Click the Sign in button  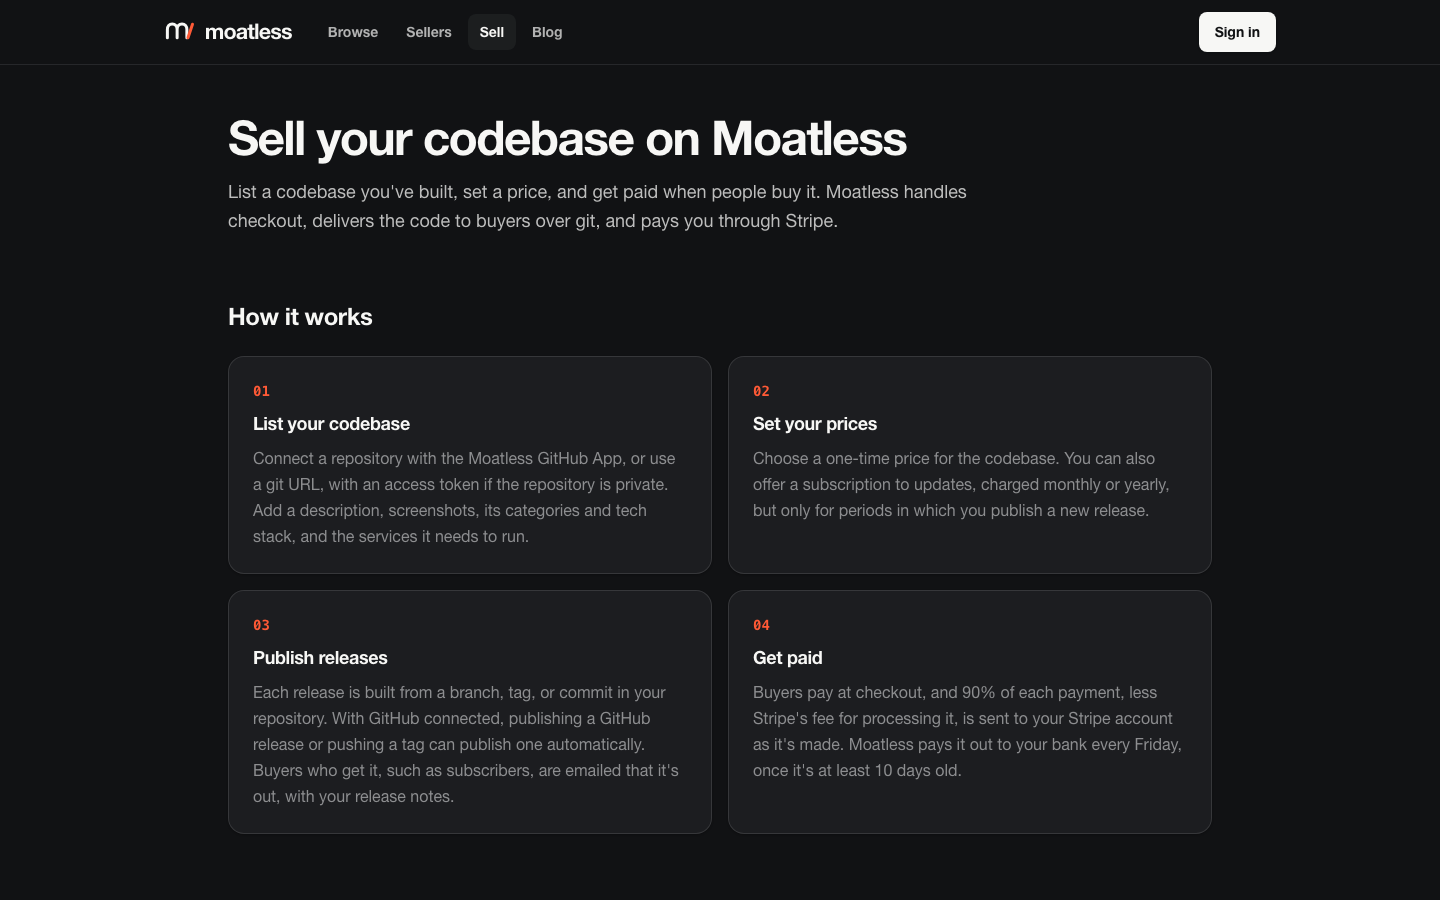(1237, 32)
